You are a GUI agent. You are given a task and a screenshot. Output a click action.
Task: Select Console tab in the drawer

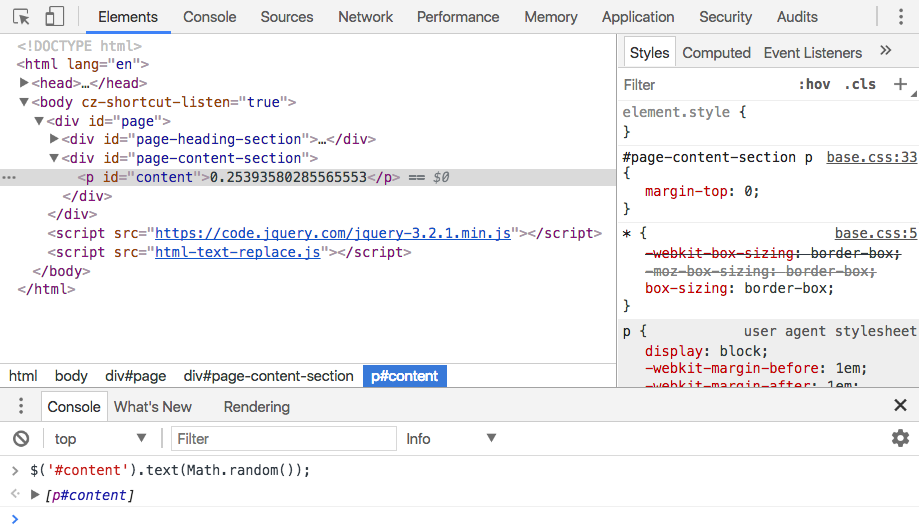pyautogui.click(x=74, y=406)
